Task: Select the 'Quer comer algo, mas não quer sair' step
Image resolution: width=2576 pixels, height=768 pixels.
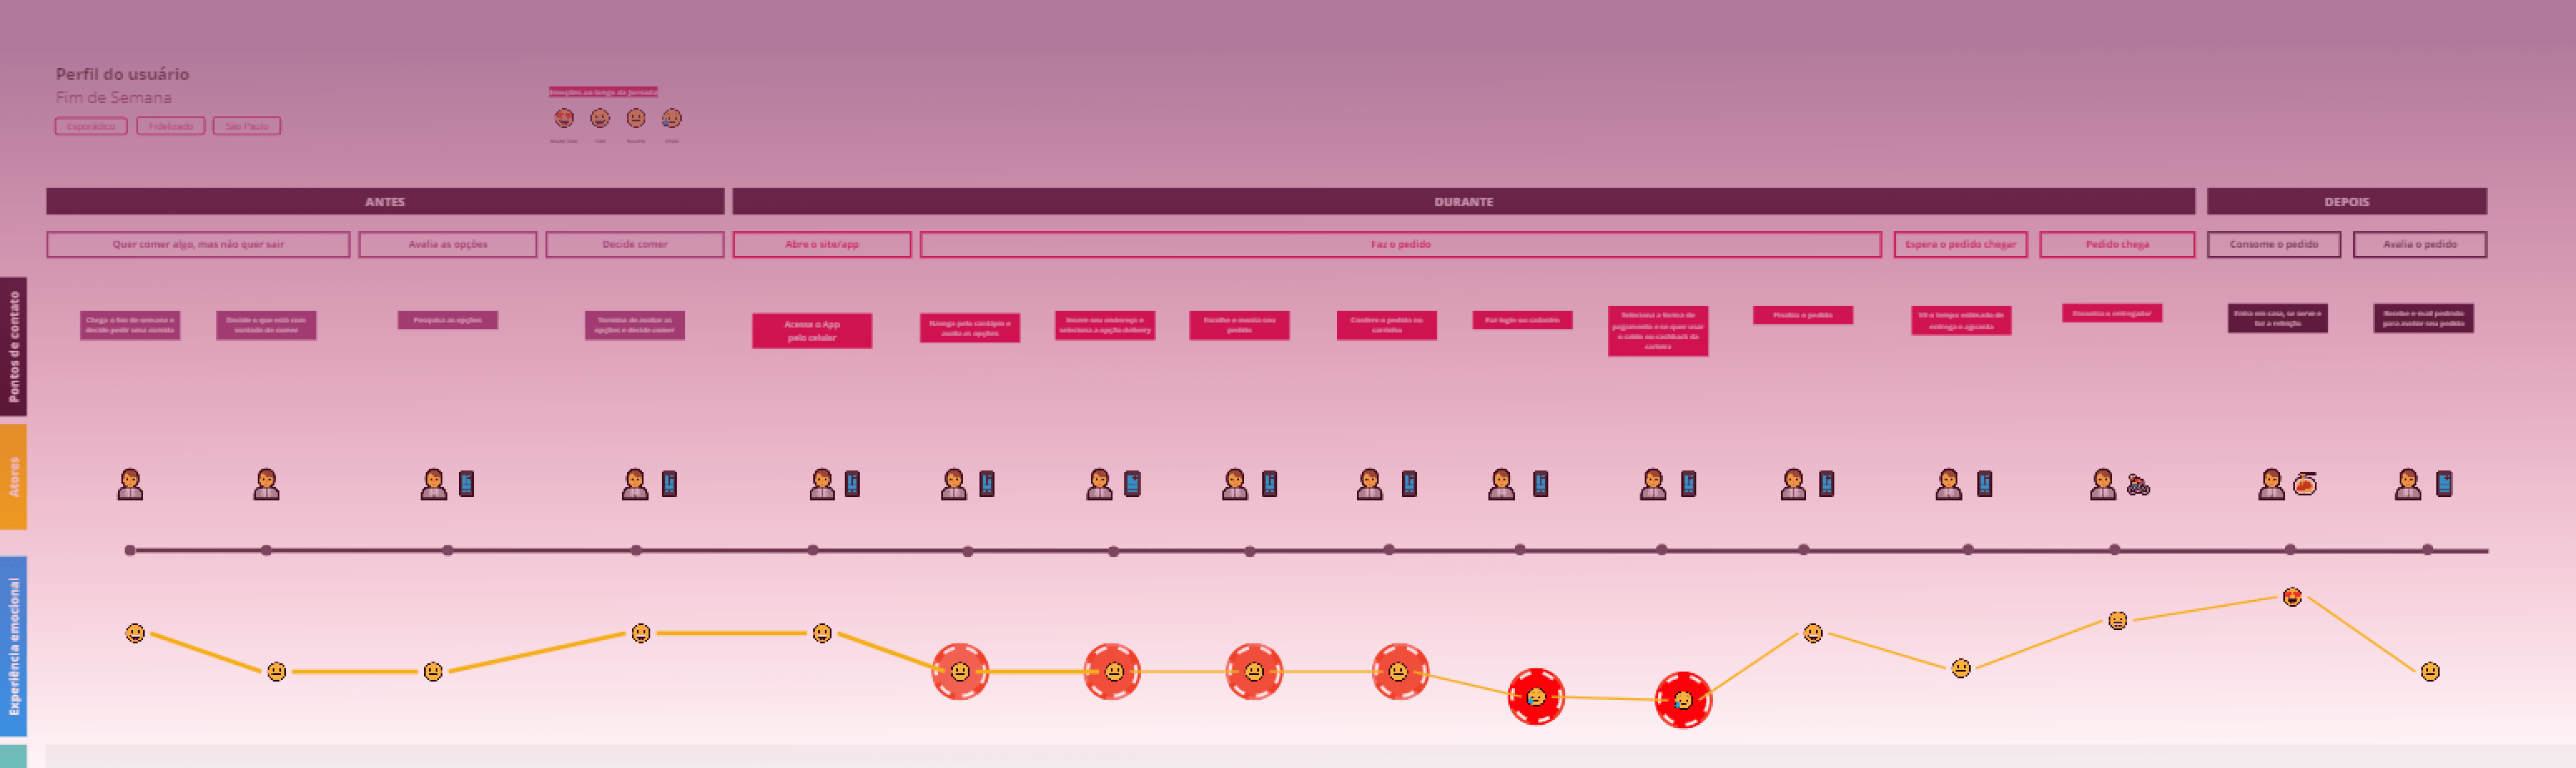Action: pyautogui.click(x=198, y=244)
